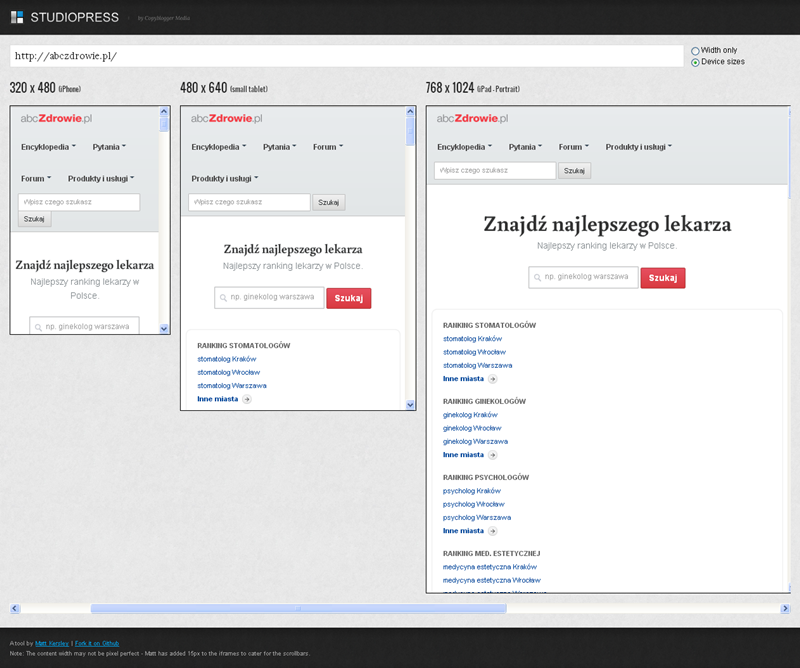Open stomatolog Wrocław link in small tablet preview
This screenshot has height=668, width=800.
tap(229, 373)
